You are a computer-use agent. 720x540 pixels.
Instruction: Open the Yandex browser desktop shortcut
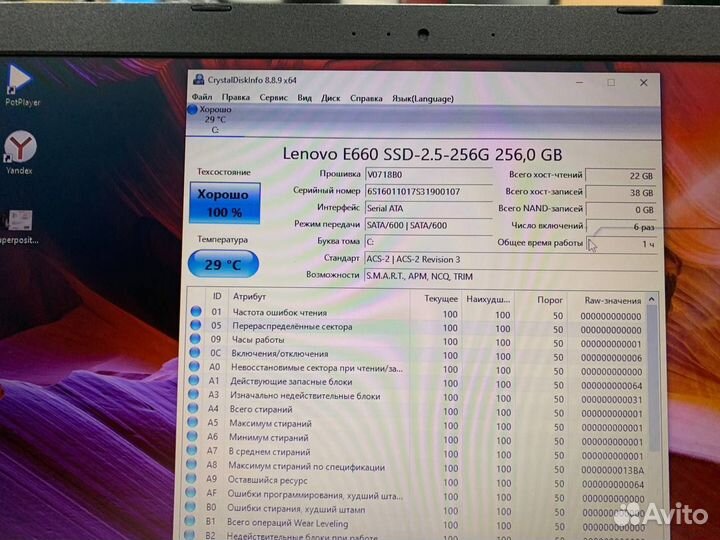click(x=20, y=153)
